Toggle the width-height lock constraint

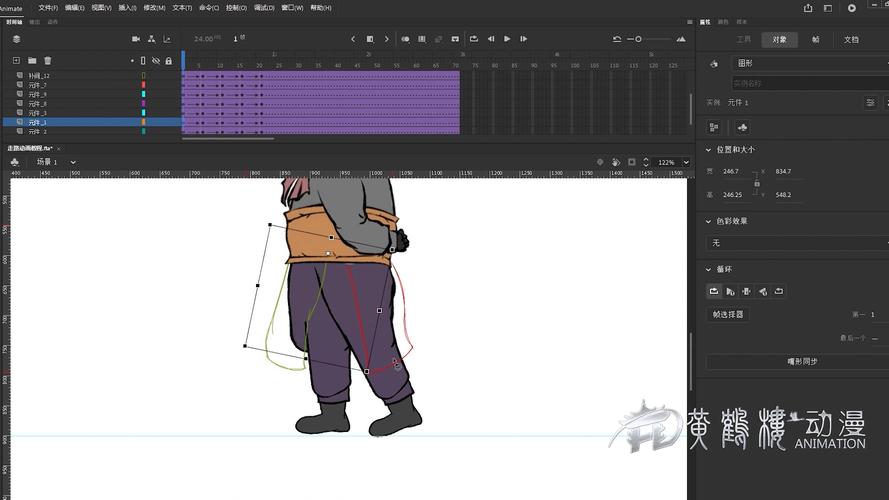pos(756,183)
